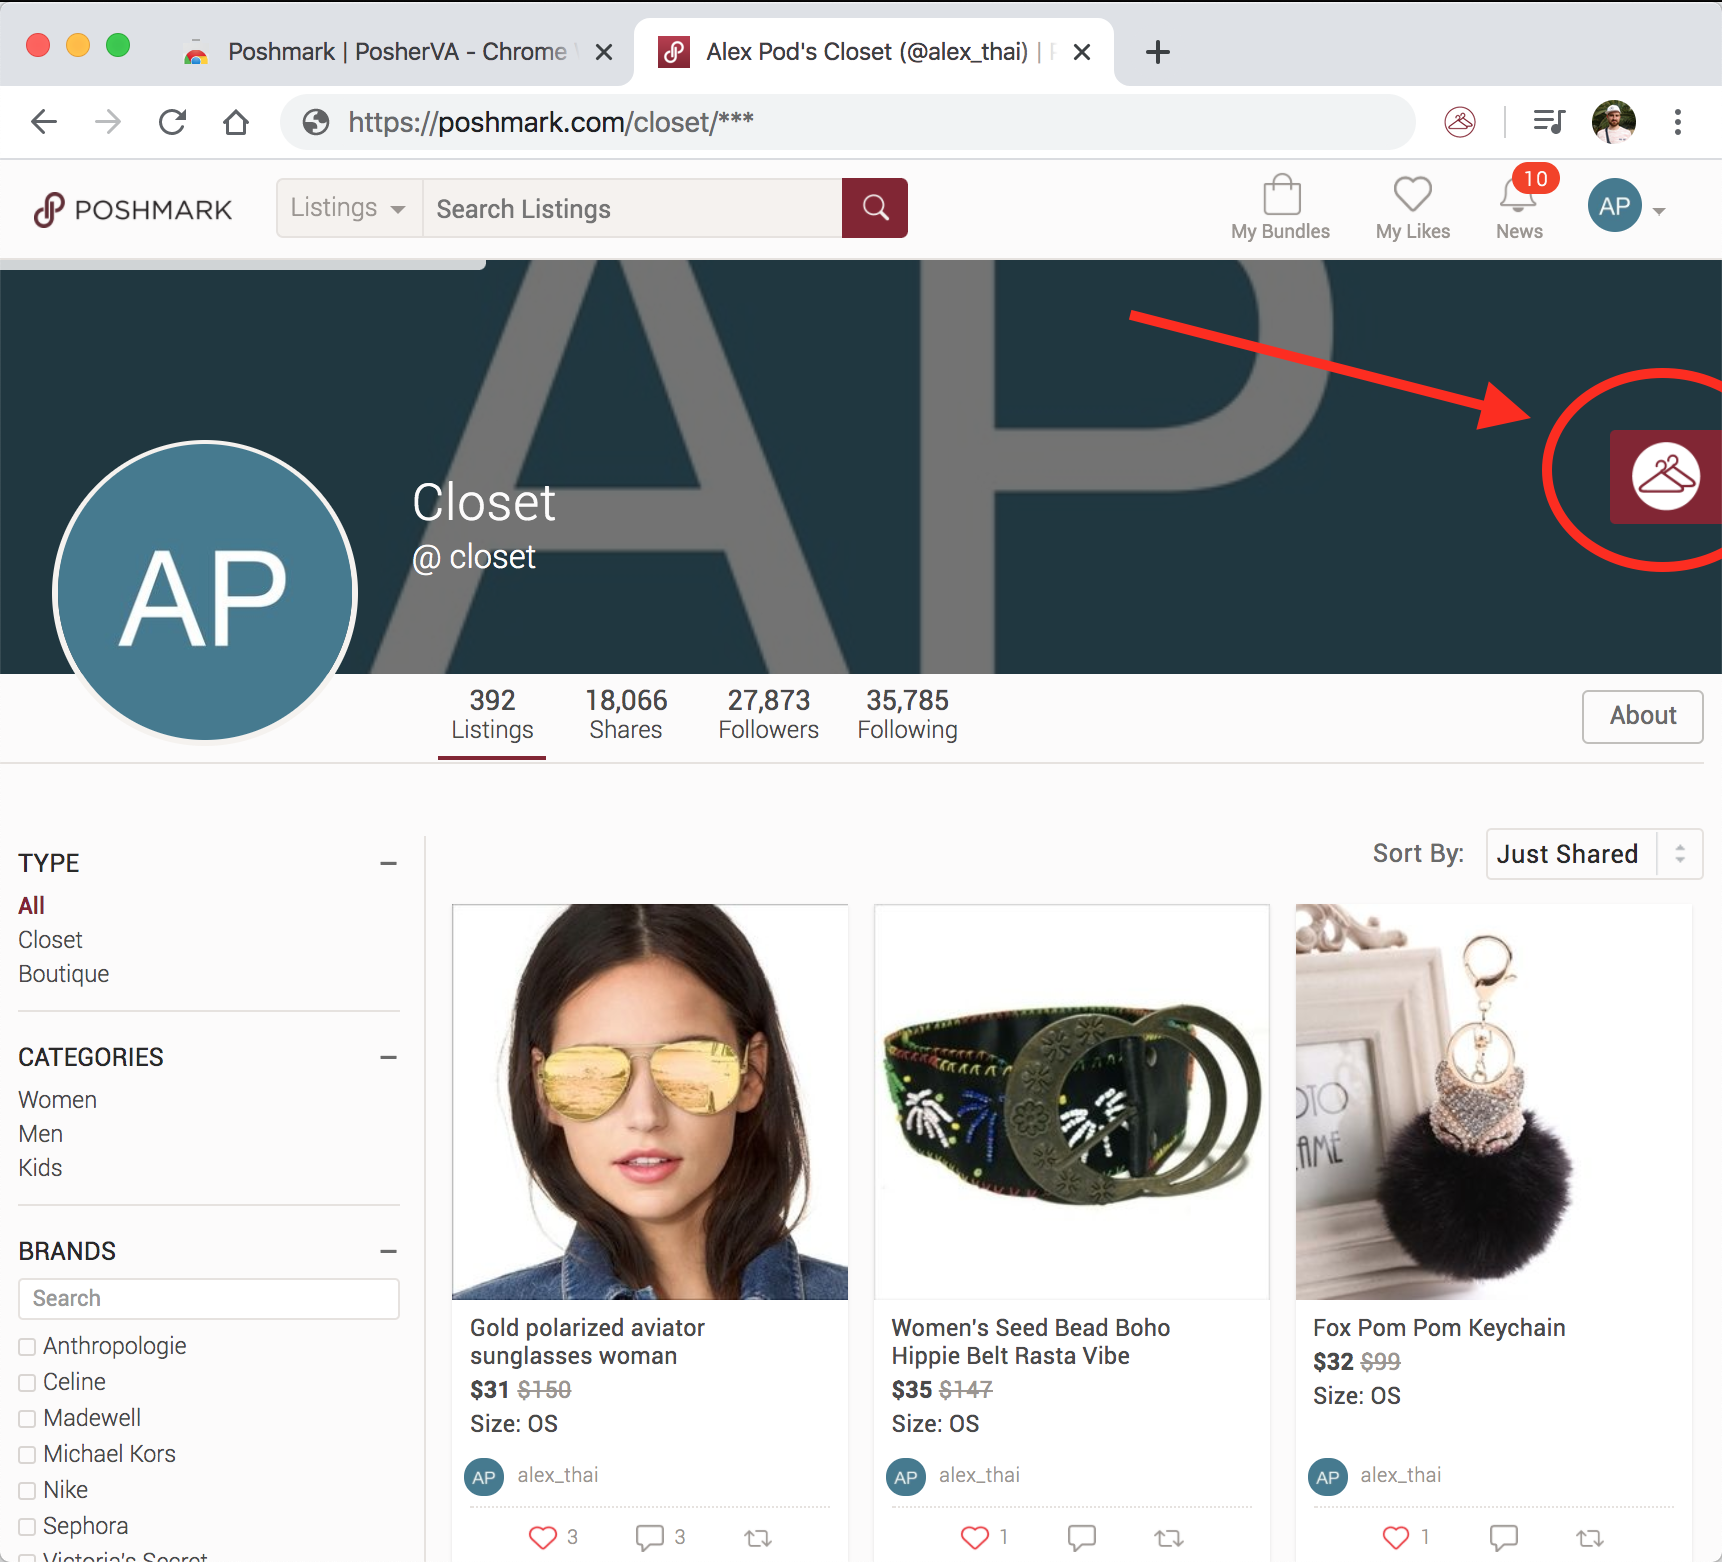The height and width of the screenshot is (1562, 1722).
Task: Filter by Boutique type
Action: [64, 974]
